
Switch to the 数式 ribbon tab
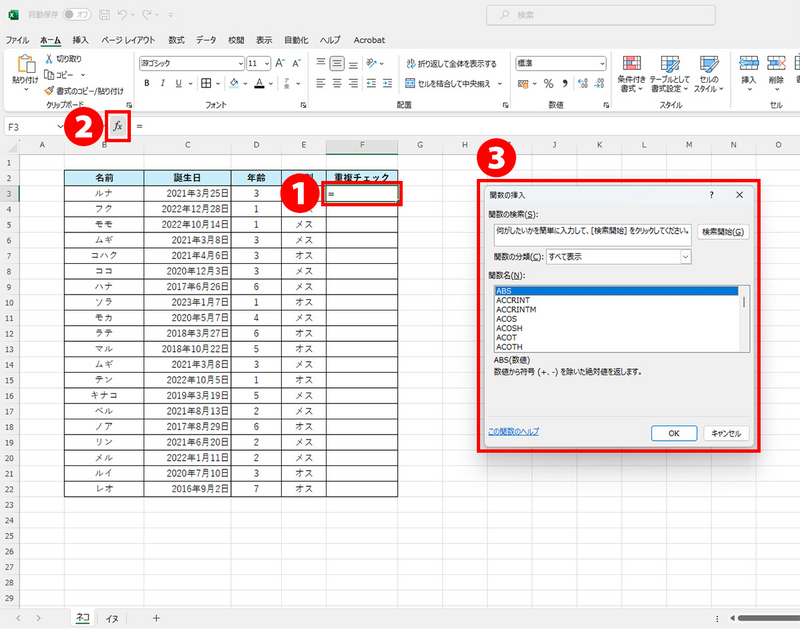(176, 40)
